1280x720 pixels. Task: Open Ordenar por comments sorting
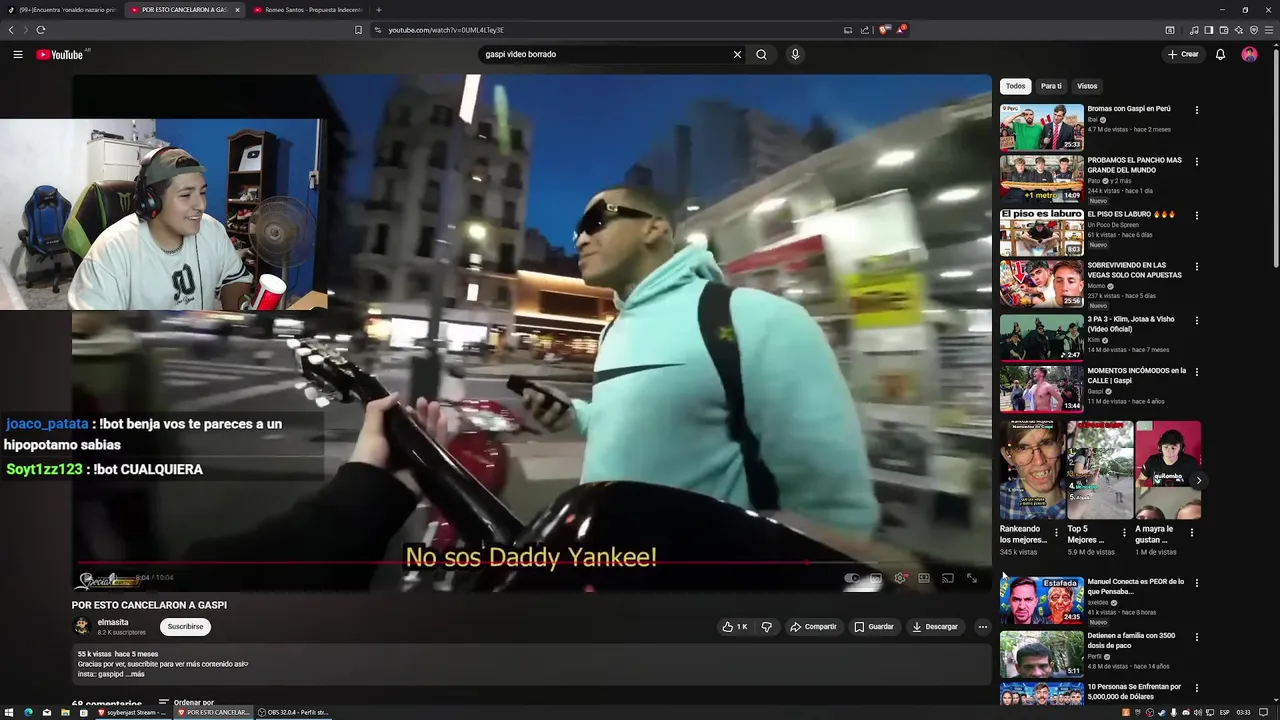(x=186, y=703)
